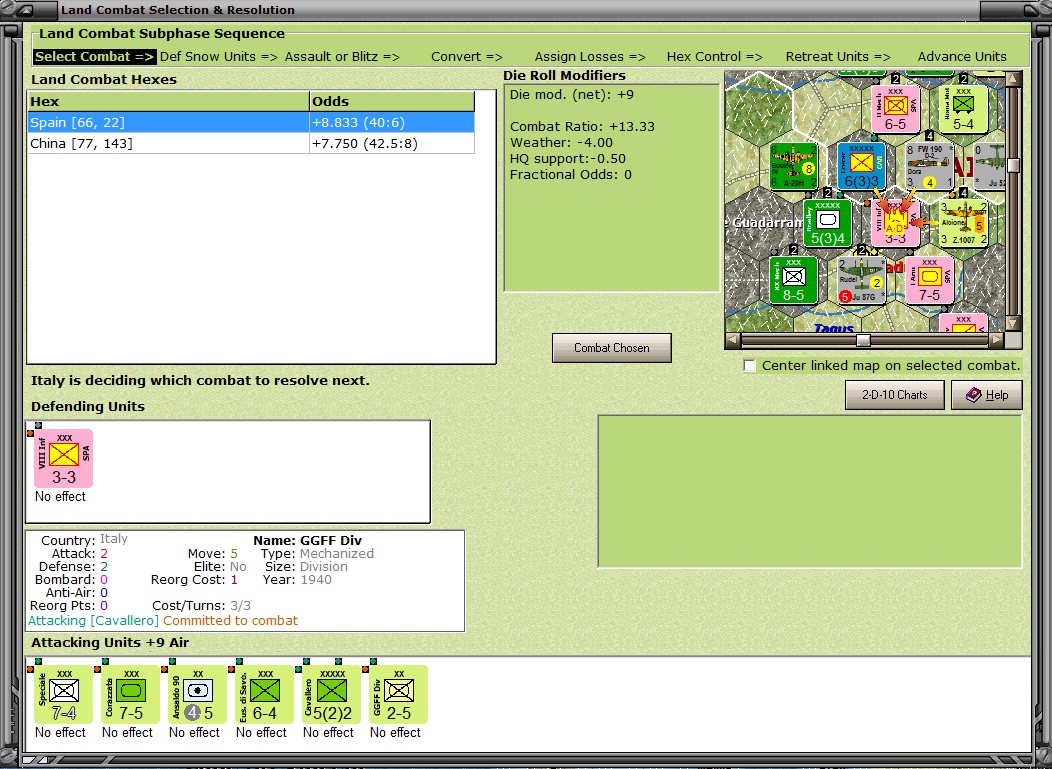
Task: Click the map horizontal scrollbar thumb
Action: 863,340
